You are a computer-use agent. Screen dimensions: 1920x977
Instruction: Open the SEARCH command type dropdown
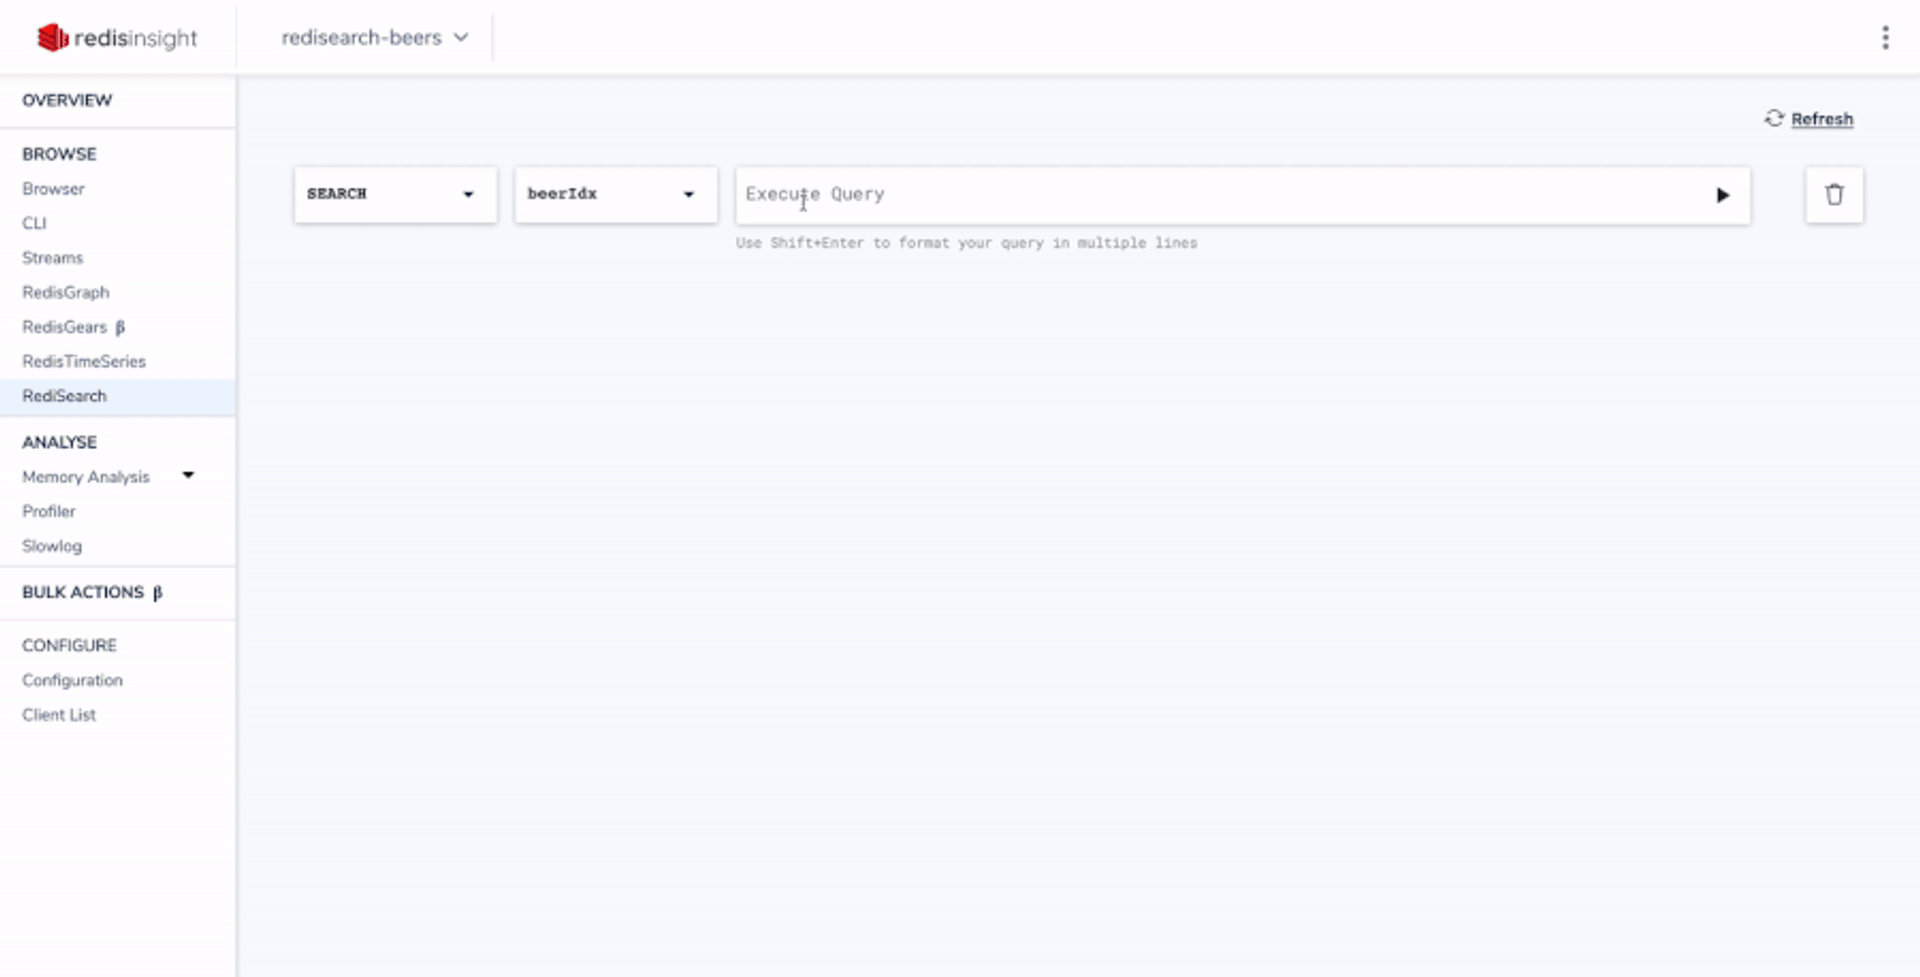(395, 194)
